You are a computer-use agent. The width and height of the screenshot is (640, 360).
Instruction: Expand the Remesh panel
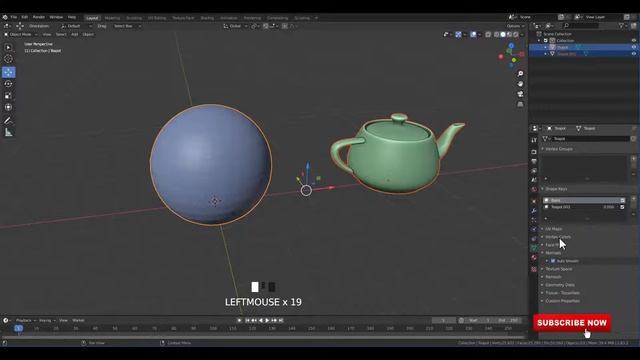coord(553,277)
